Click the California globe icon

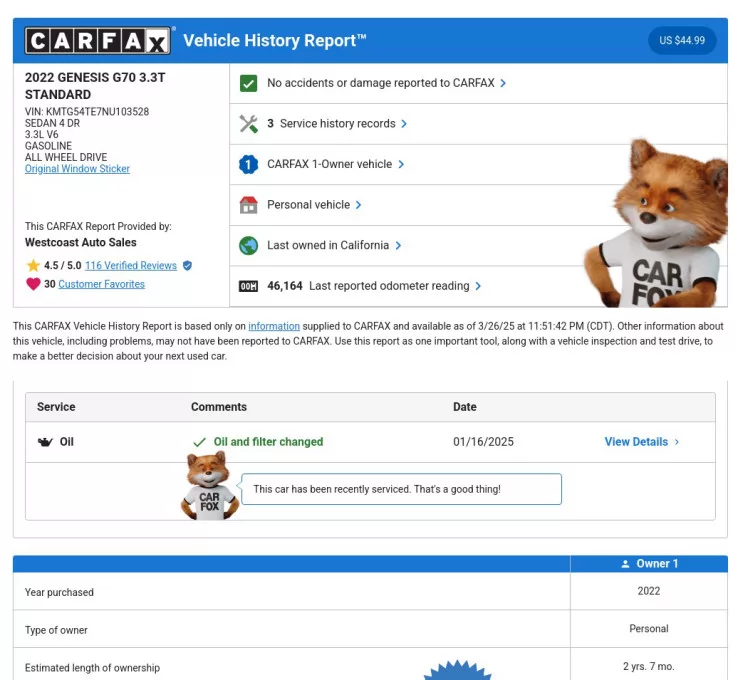(x=249, y=245)
